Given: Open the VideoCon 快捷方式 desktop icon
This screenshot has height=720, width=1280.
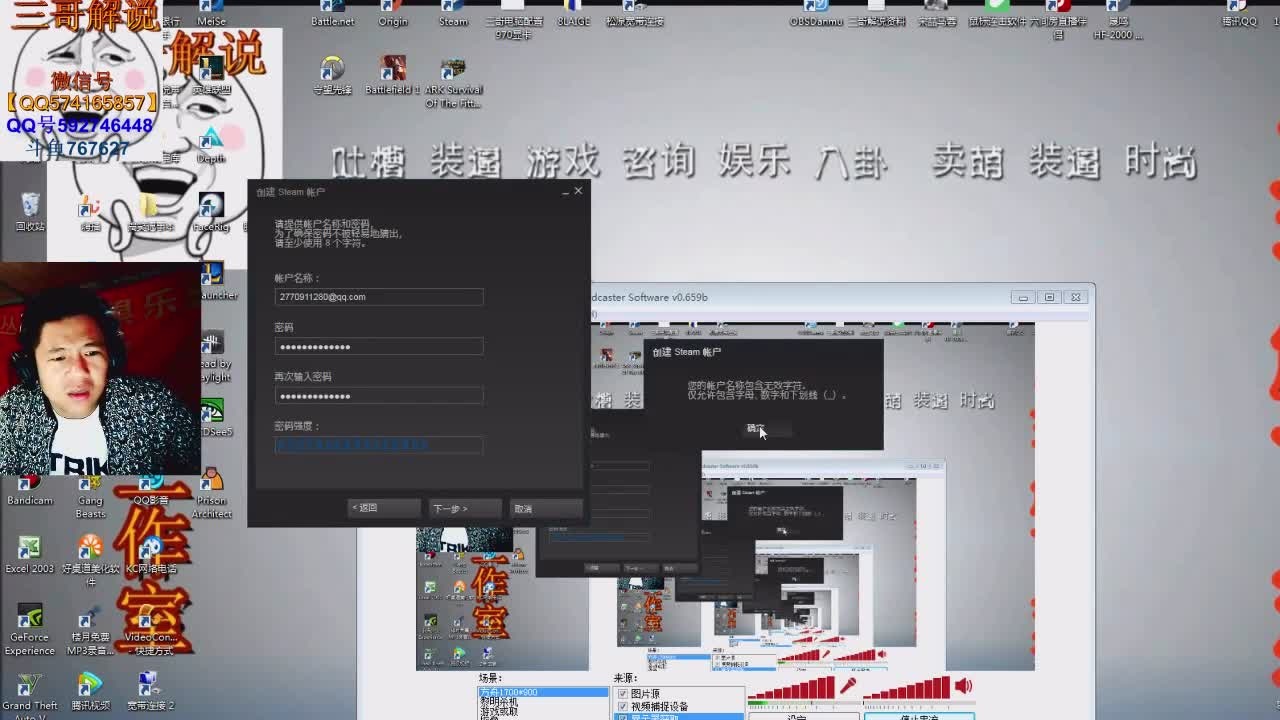Looking at the screenshot, I should click(150, 630).
